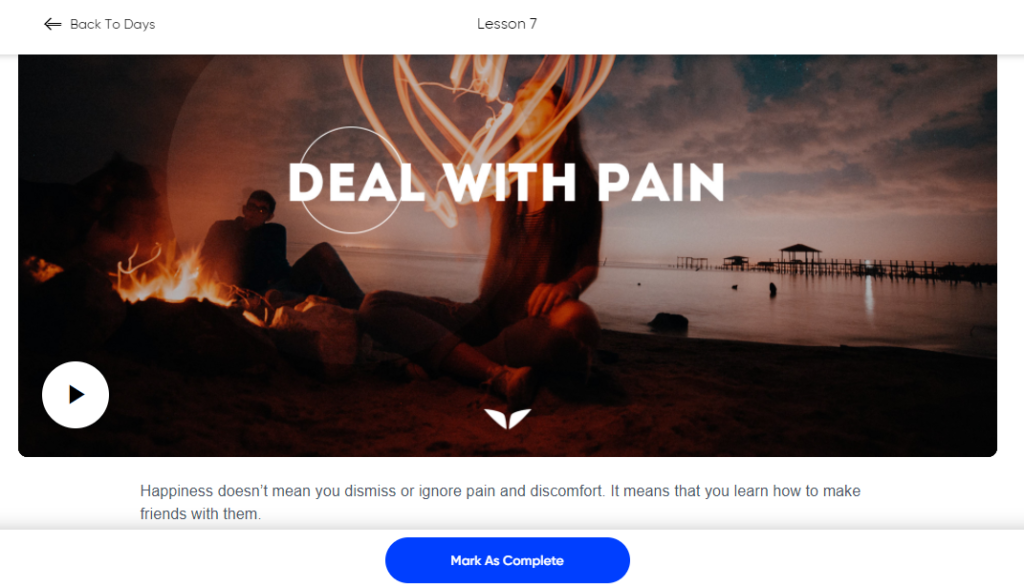Click the 'Happiness doesn't mean' description line
Viewport: 1024px width, 588px height.
[500, 491]
